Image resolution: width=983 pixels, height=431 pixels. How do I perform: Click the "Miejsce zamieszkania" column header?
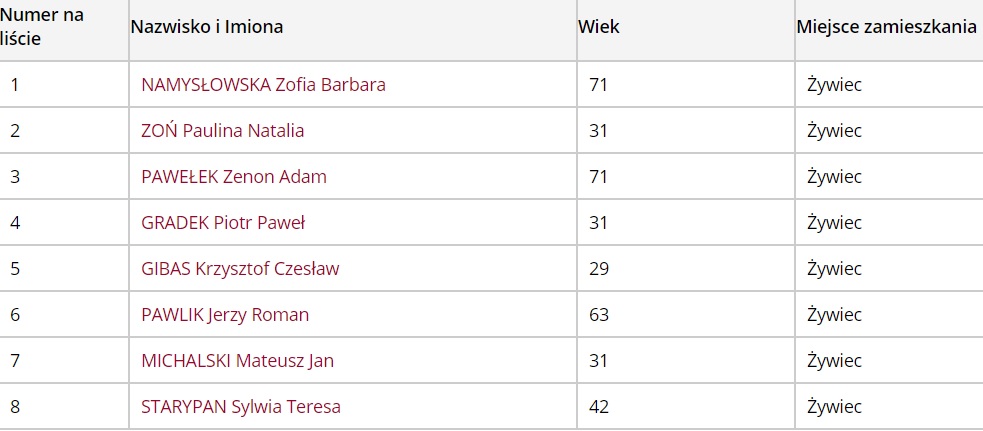click(x=886, y=27)
